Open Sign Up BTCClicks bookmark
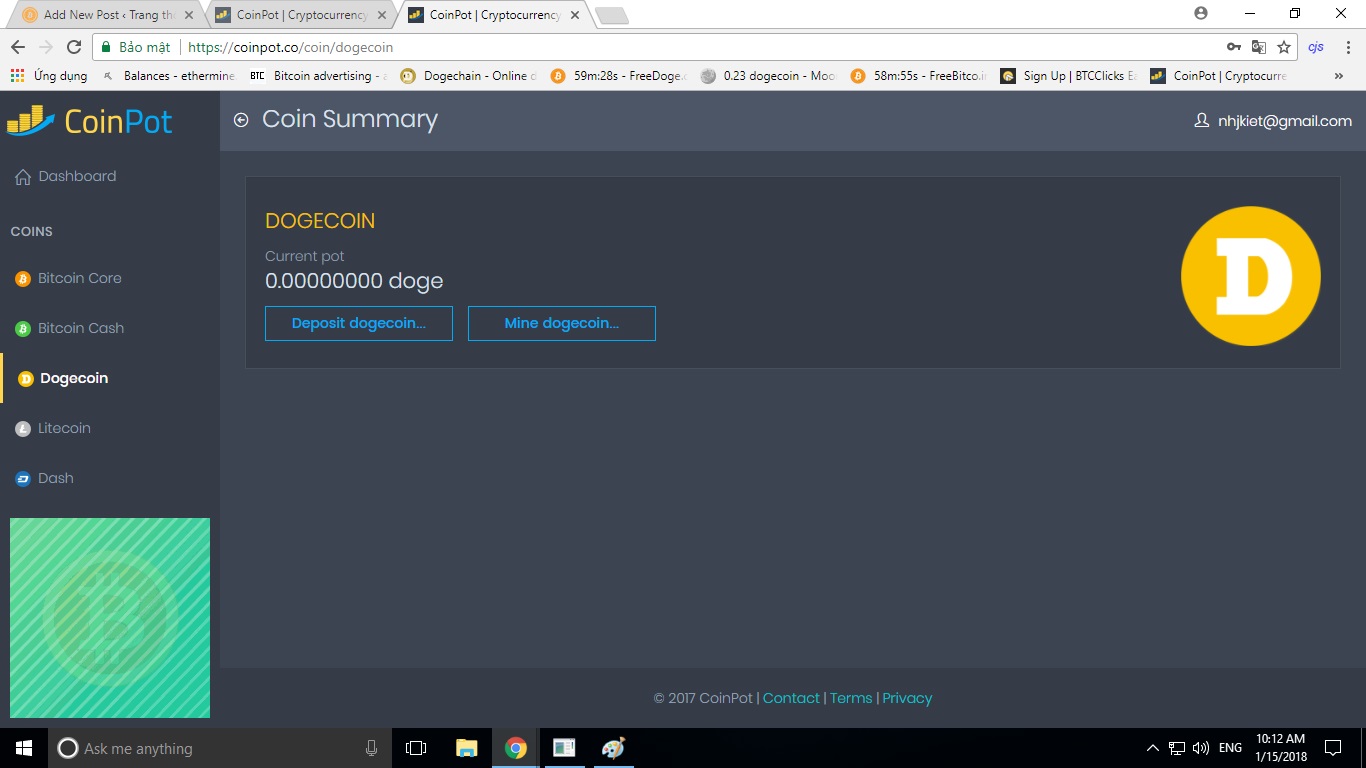1366x768 pixels. 1069,76
